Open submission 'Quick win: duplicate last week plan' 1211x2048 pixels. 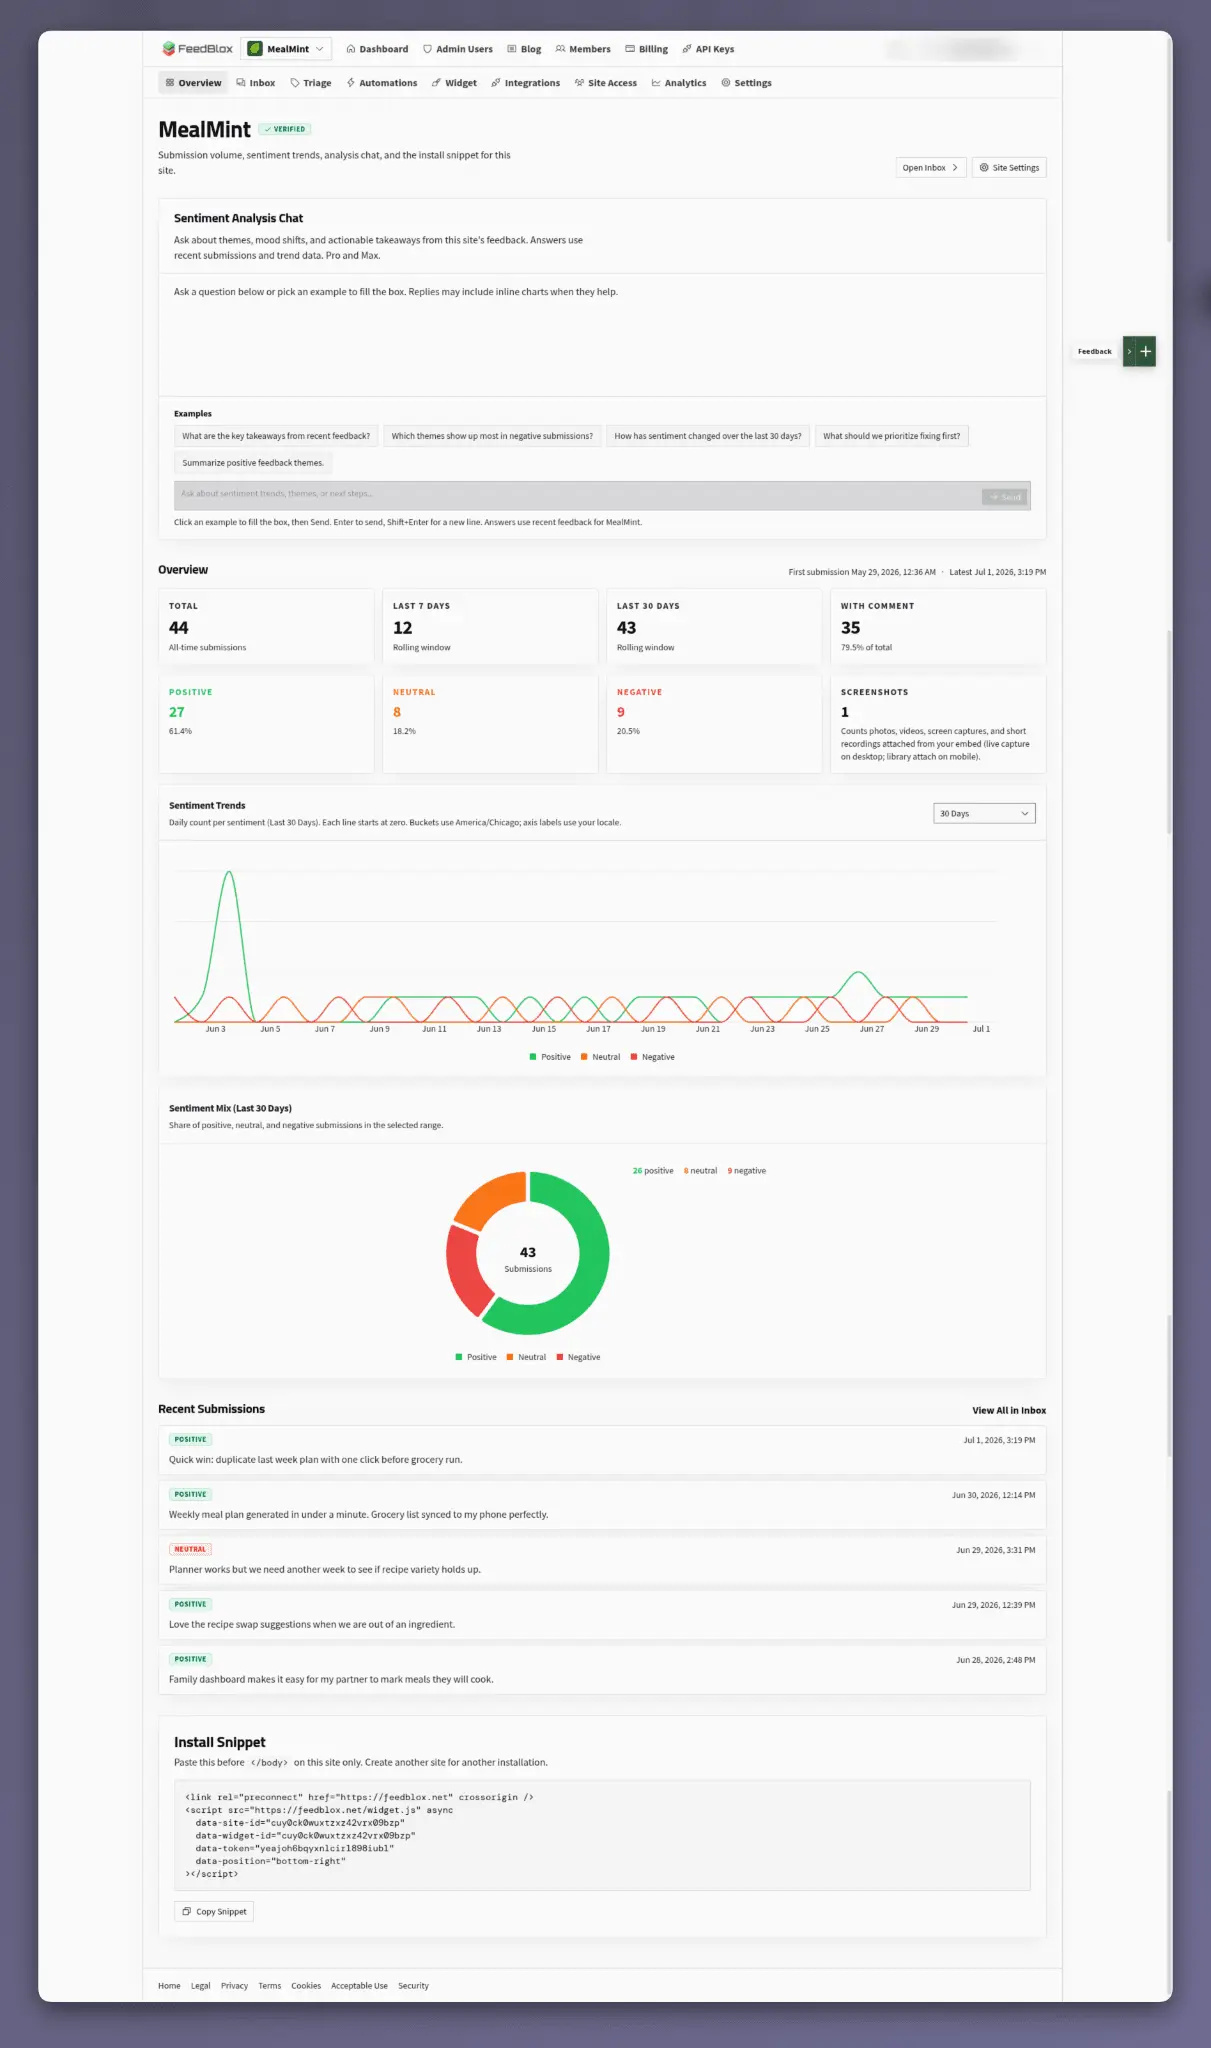[x=602, y=1450]
